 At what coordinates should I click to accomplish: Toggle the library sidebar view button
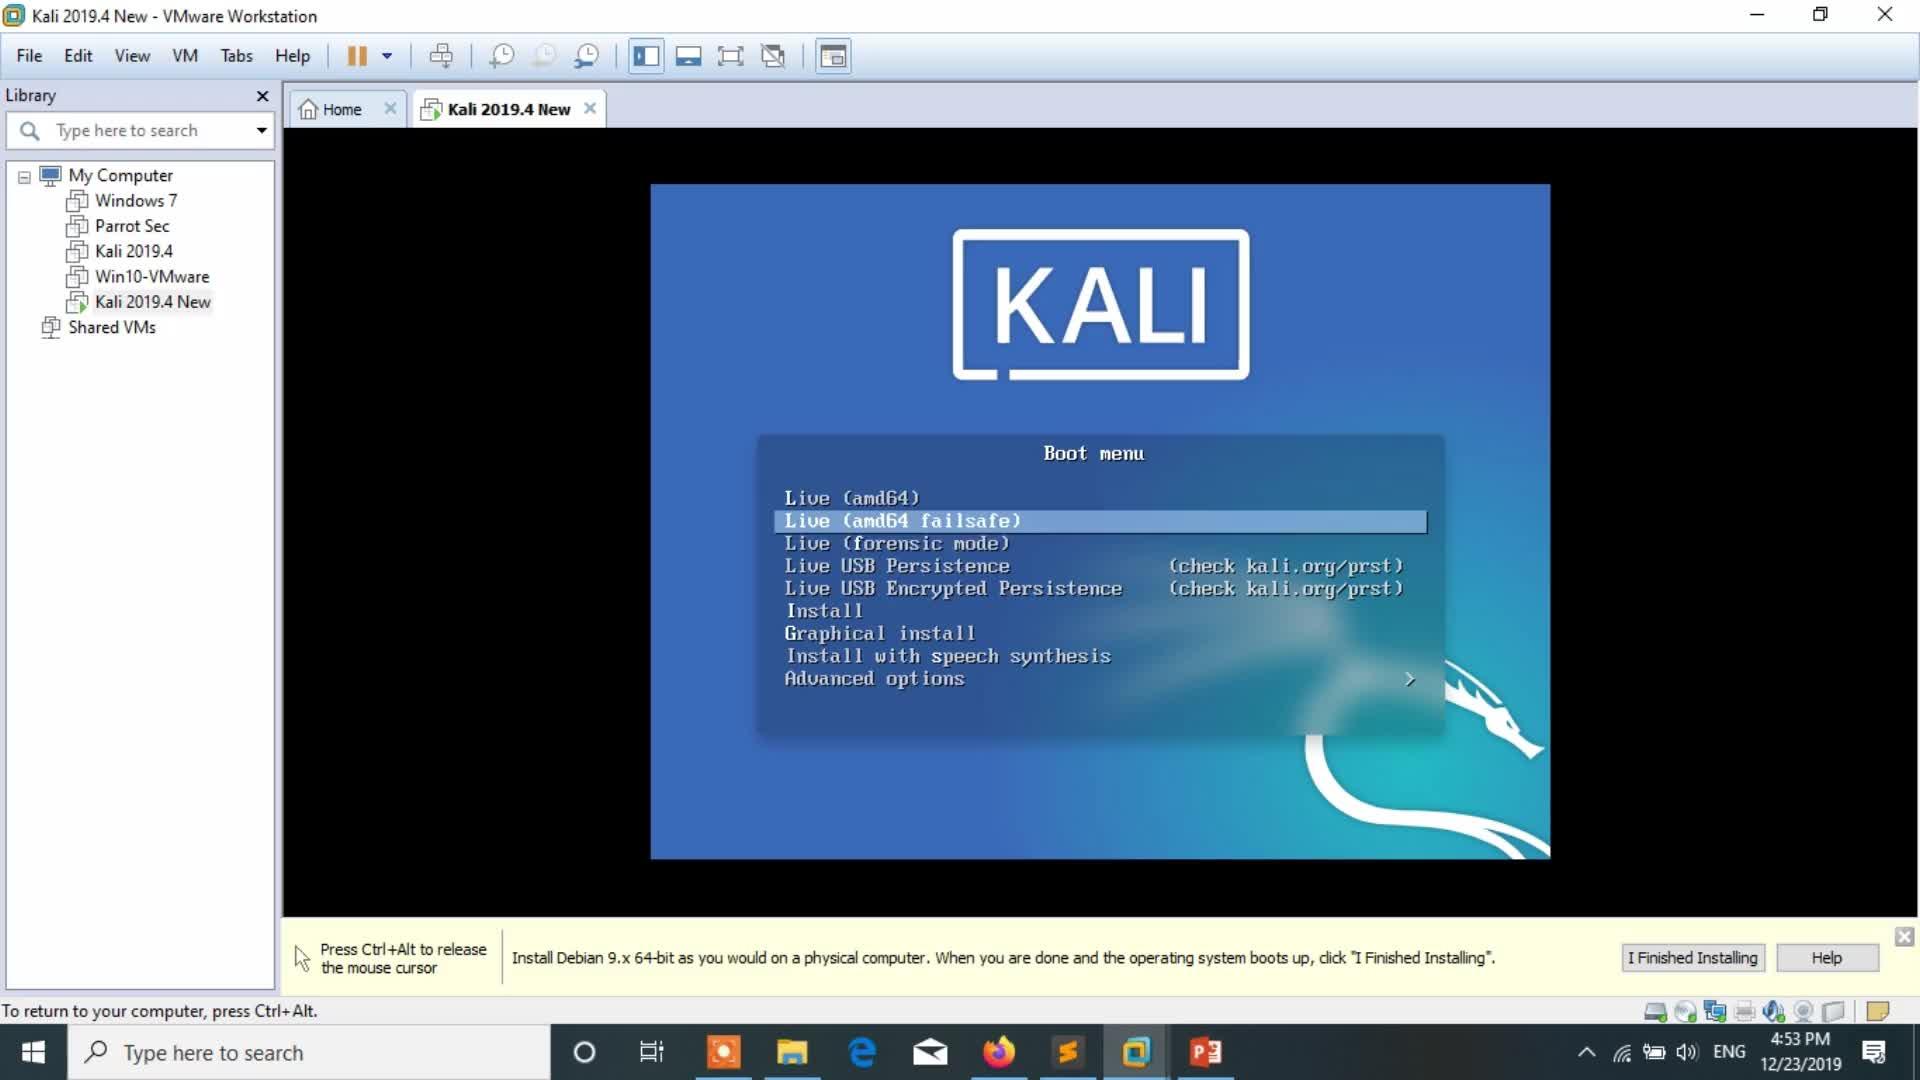[x=646, y=56]
